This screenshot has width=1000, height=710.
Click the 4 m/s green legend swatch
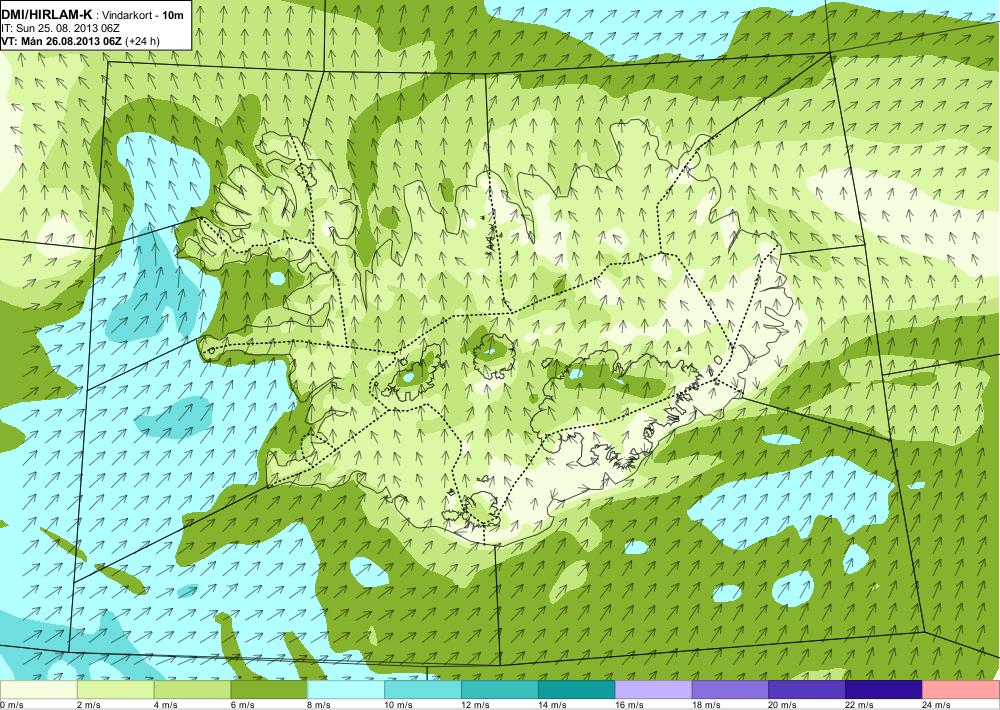pos(192,690)
